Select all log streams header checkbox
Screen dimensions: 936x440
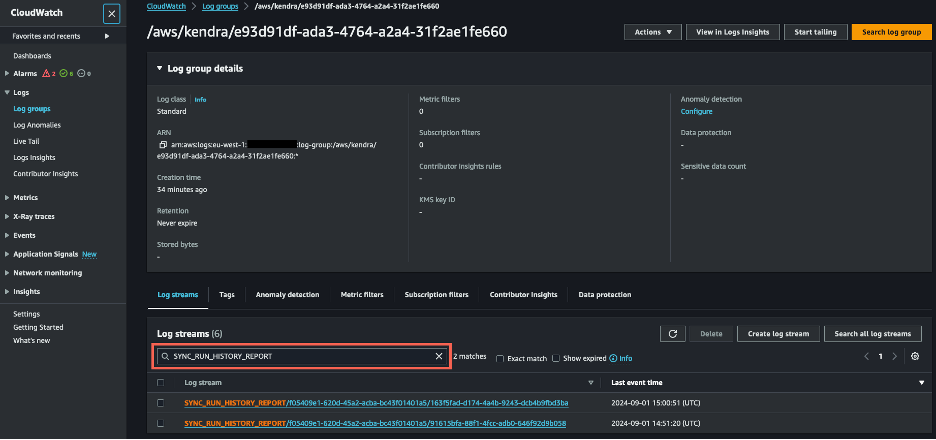[x=160, y=383]
